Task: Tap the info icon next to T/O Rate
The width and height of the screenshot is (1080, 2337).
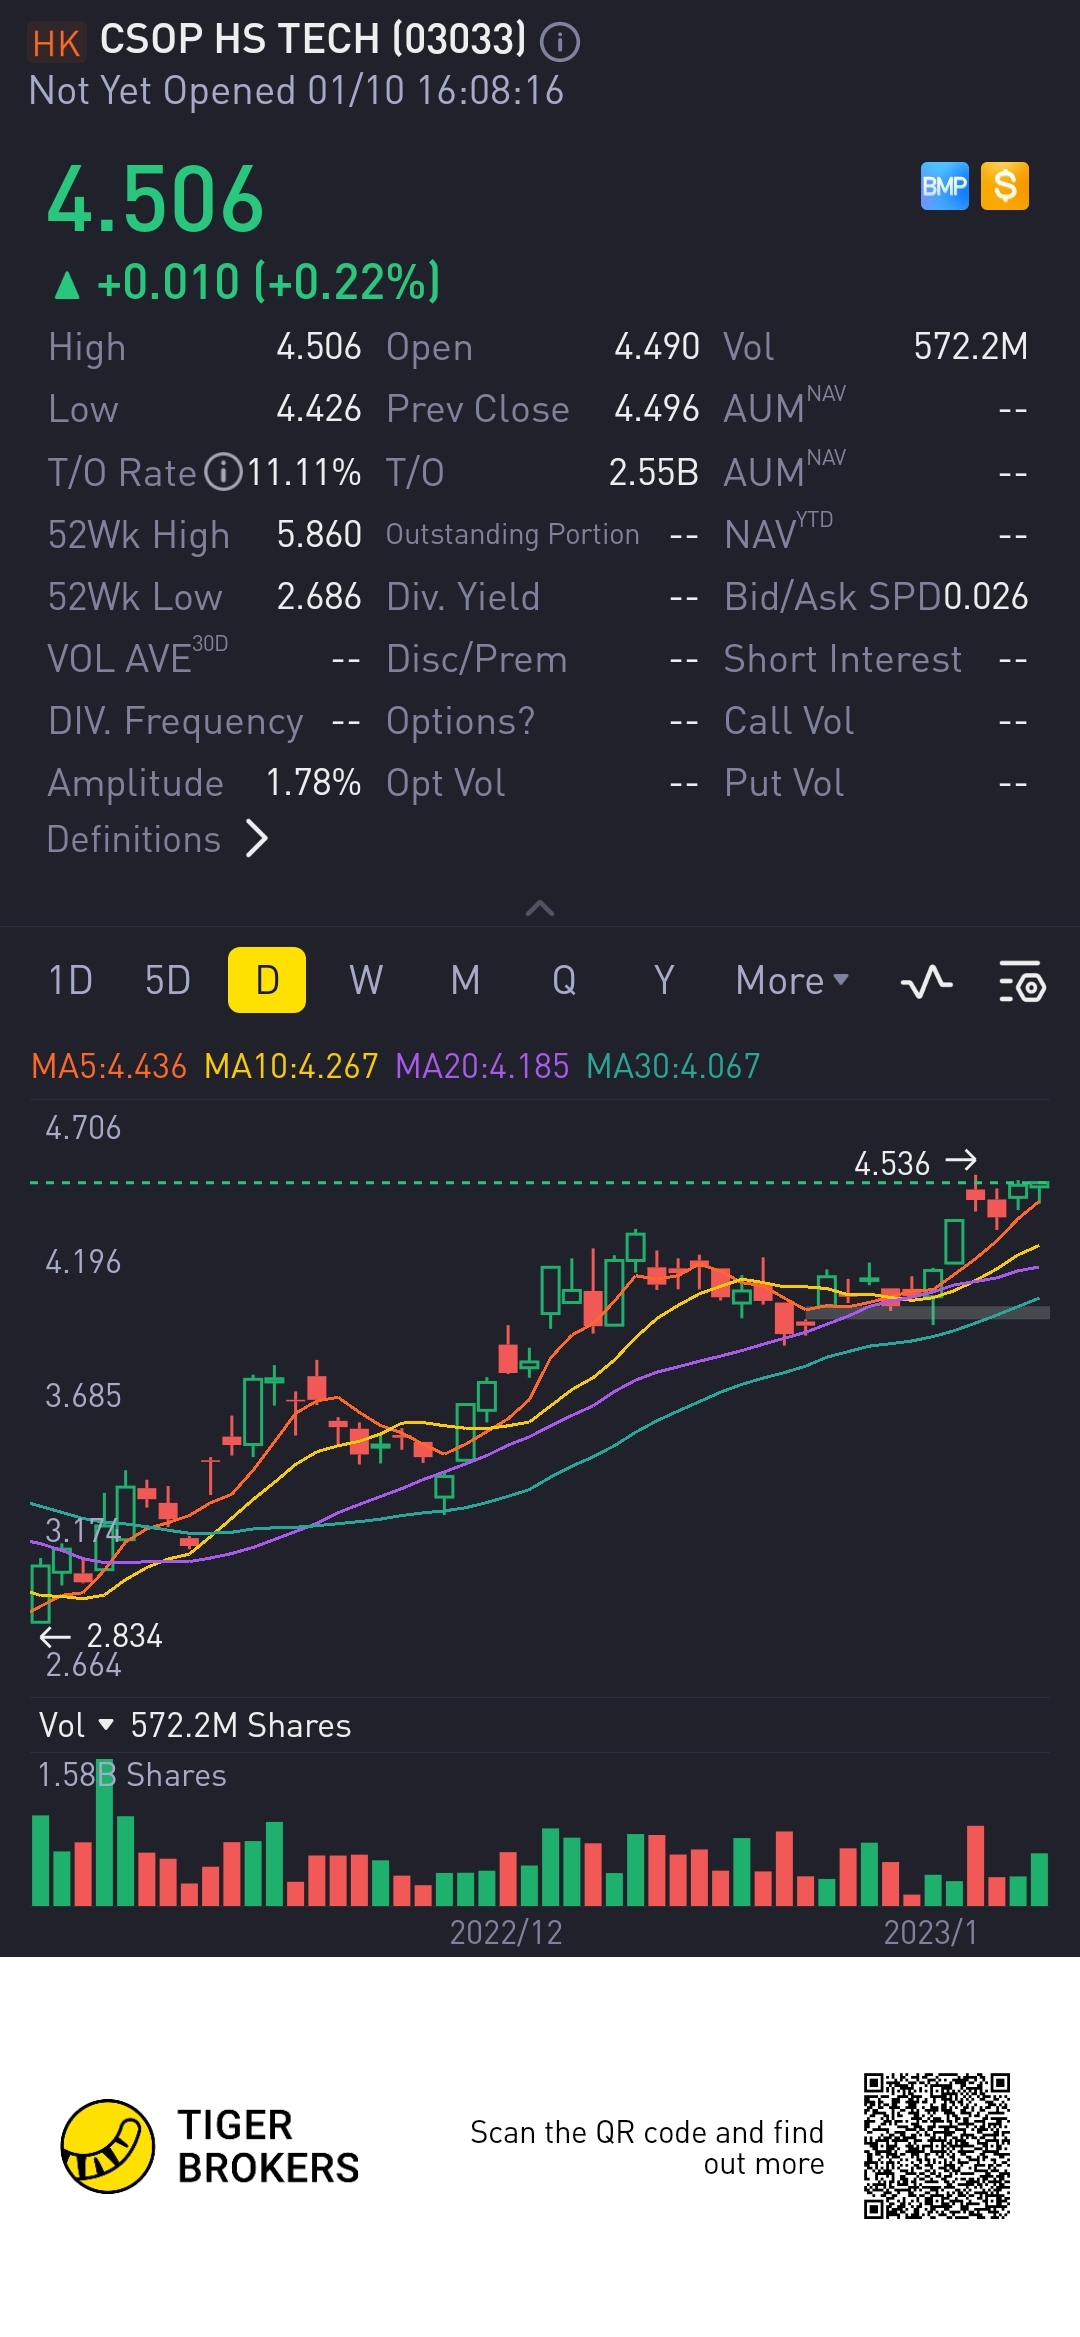Action: coord(224,472)
